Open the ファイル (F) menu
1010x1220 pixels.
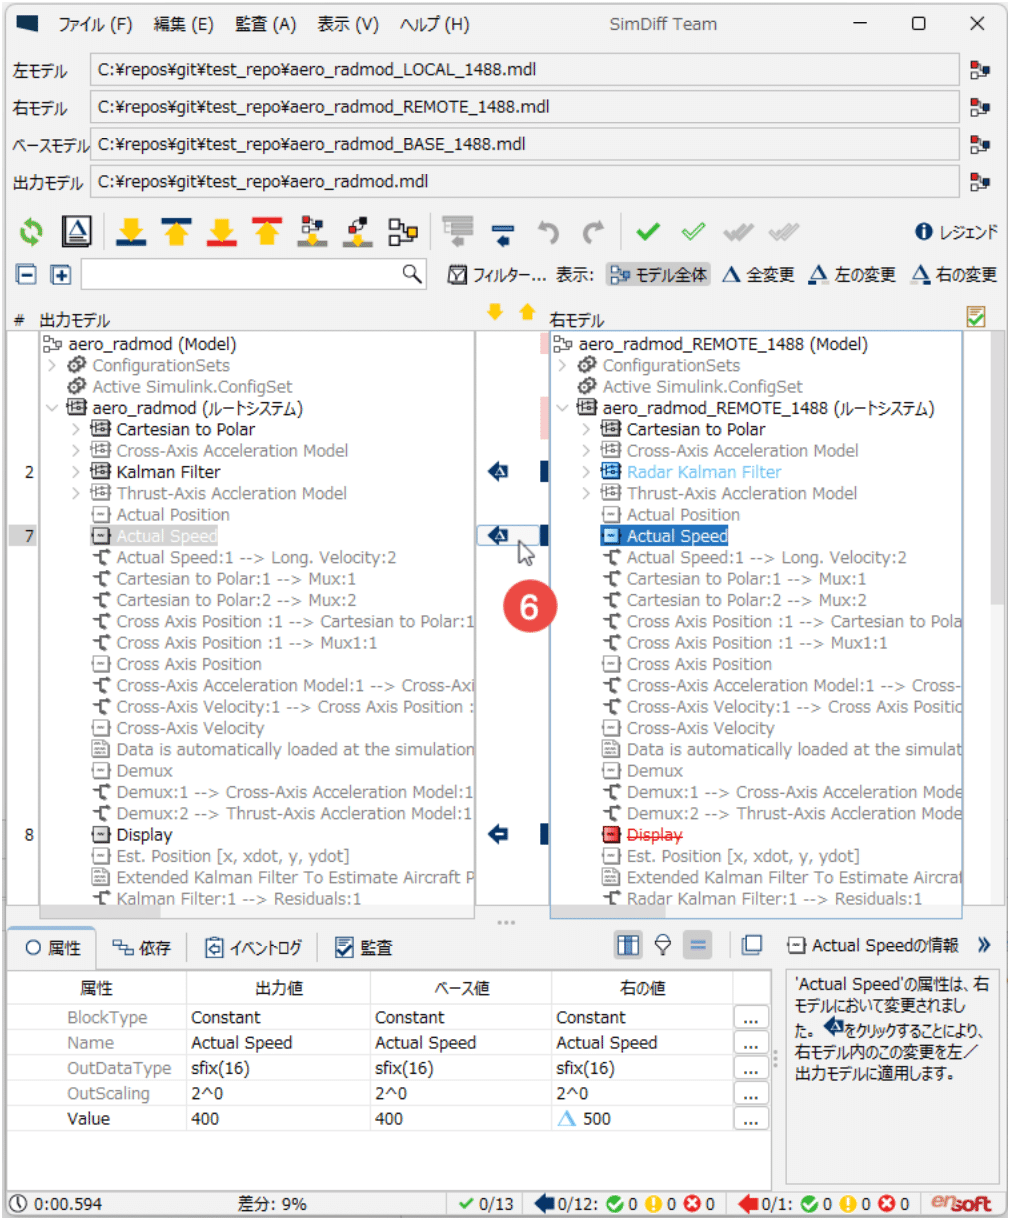94,24
